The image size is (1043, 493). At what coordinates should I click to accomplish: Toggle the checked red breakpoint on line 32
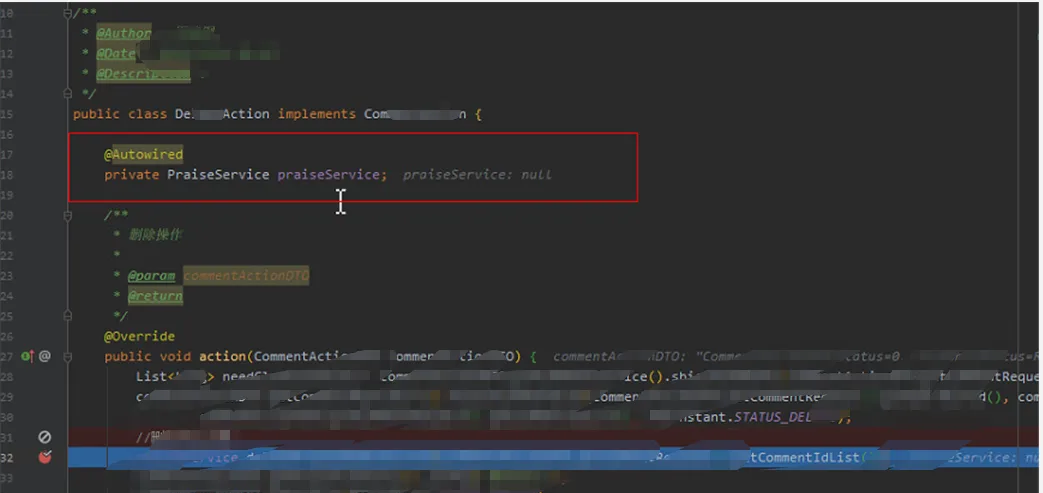45,457
